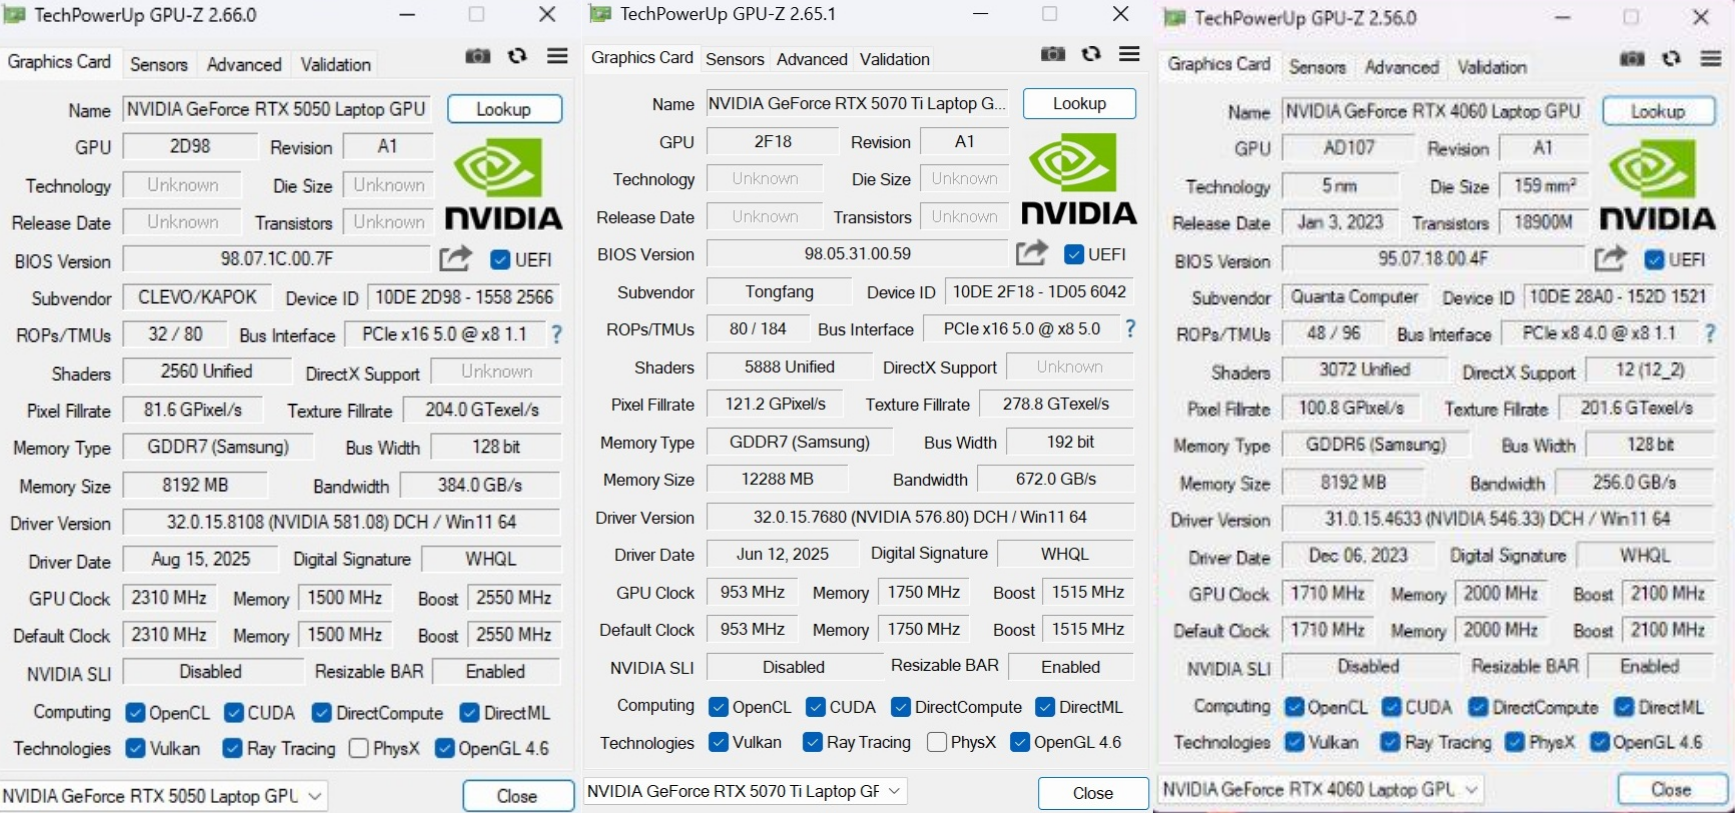Click the Bus Interface question mark for RTX 4060
Image resolution: width=1735 pixels, height=813 pixels.
coord(1709,333)
